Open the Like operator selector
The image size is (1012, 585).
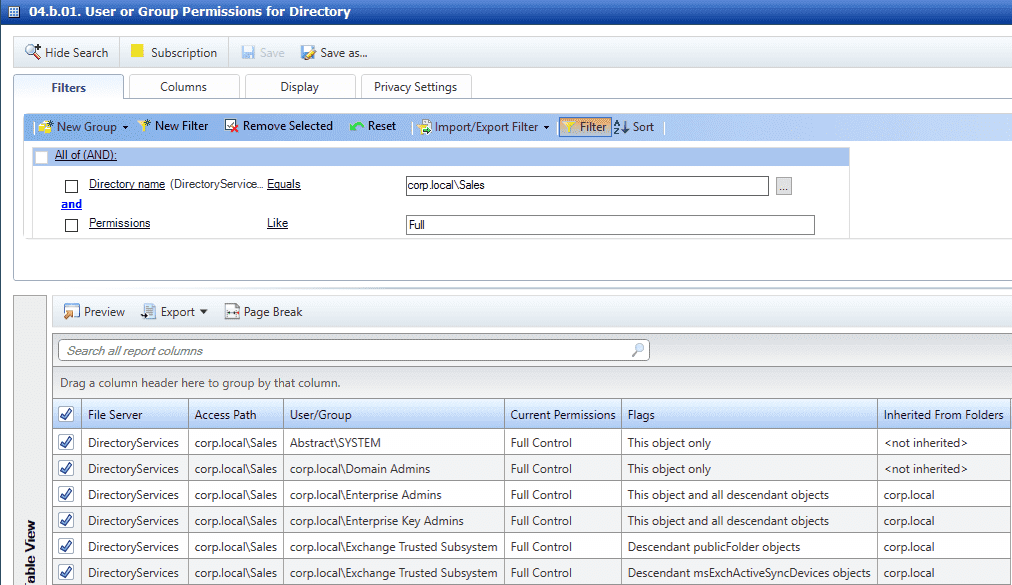(278, 223)
